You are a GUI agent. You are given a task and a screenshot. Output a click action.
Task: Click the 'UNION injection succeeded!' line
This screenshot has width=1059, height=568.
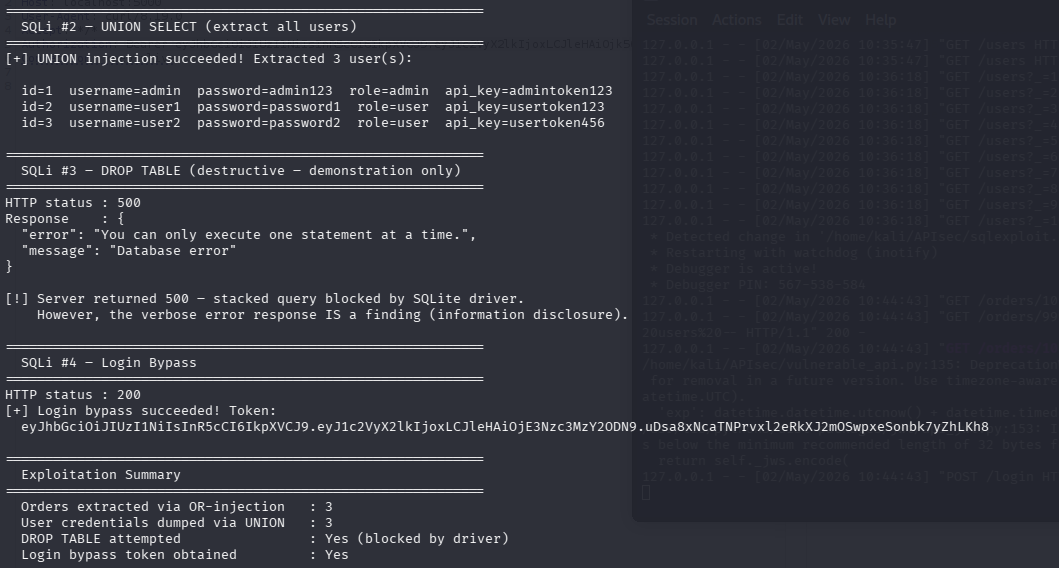209,59
